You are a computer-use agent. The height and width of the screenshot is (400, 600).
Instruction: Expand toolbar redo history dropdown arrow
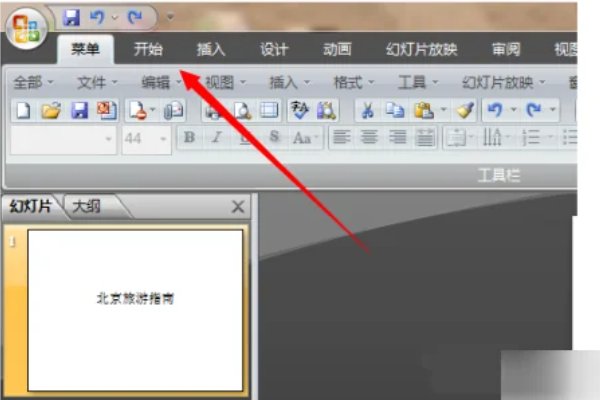point(552,110)
